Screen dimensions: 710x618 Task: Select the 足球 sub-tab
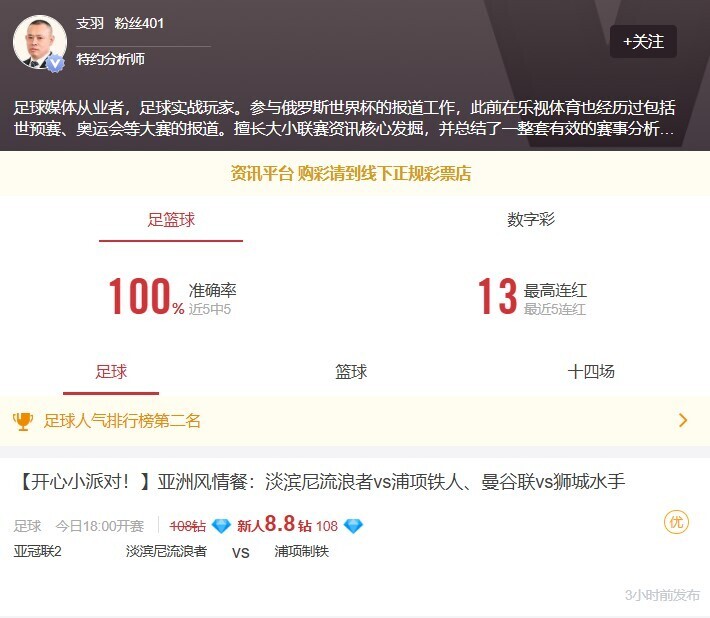[111, 372]
